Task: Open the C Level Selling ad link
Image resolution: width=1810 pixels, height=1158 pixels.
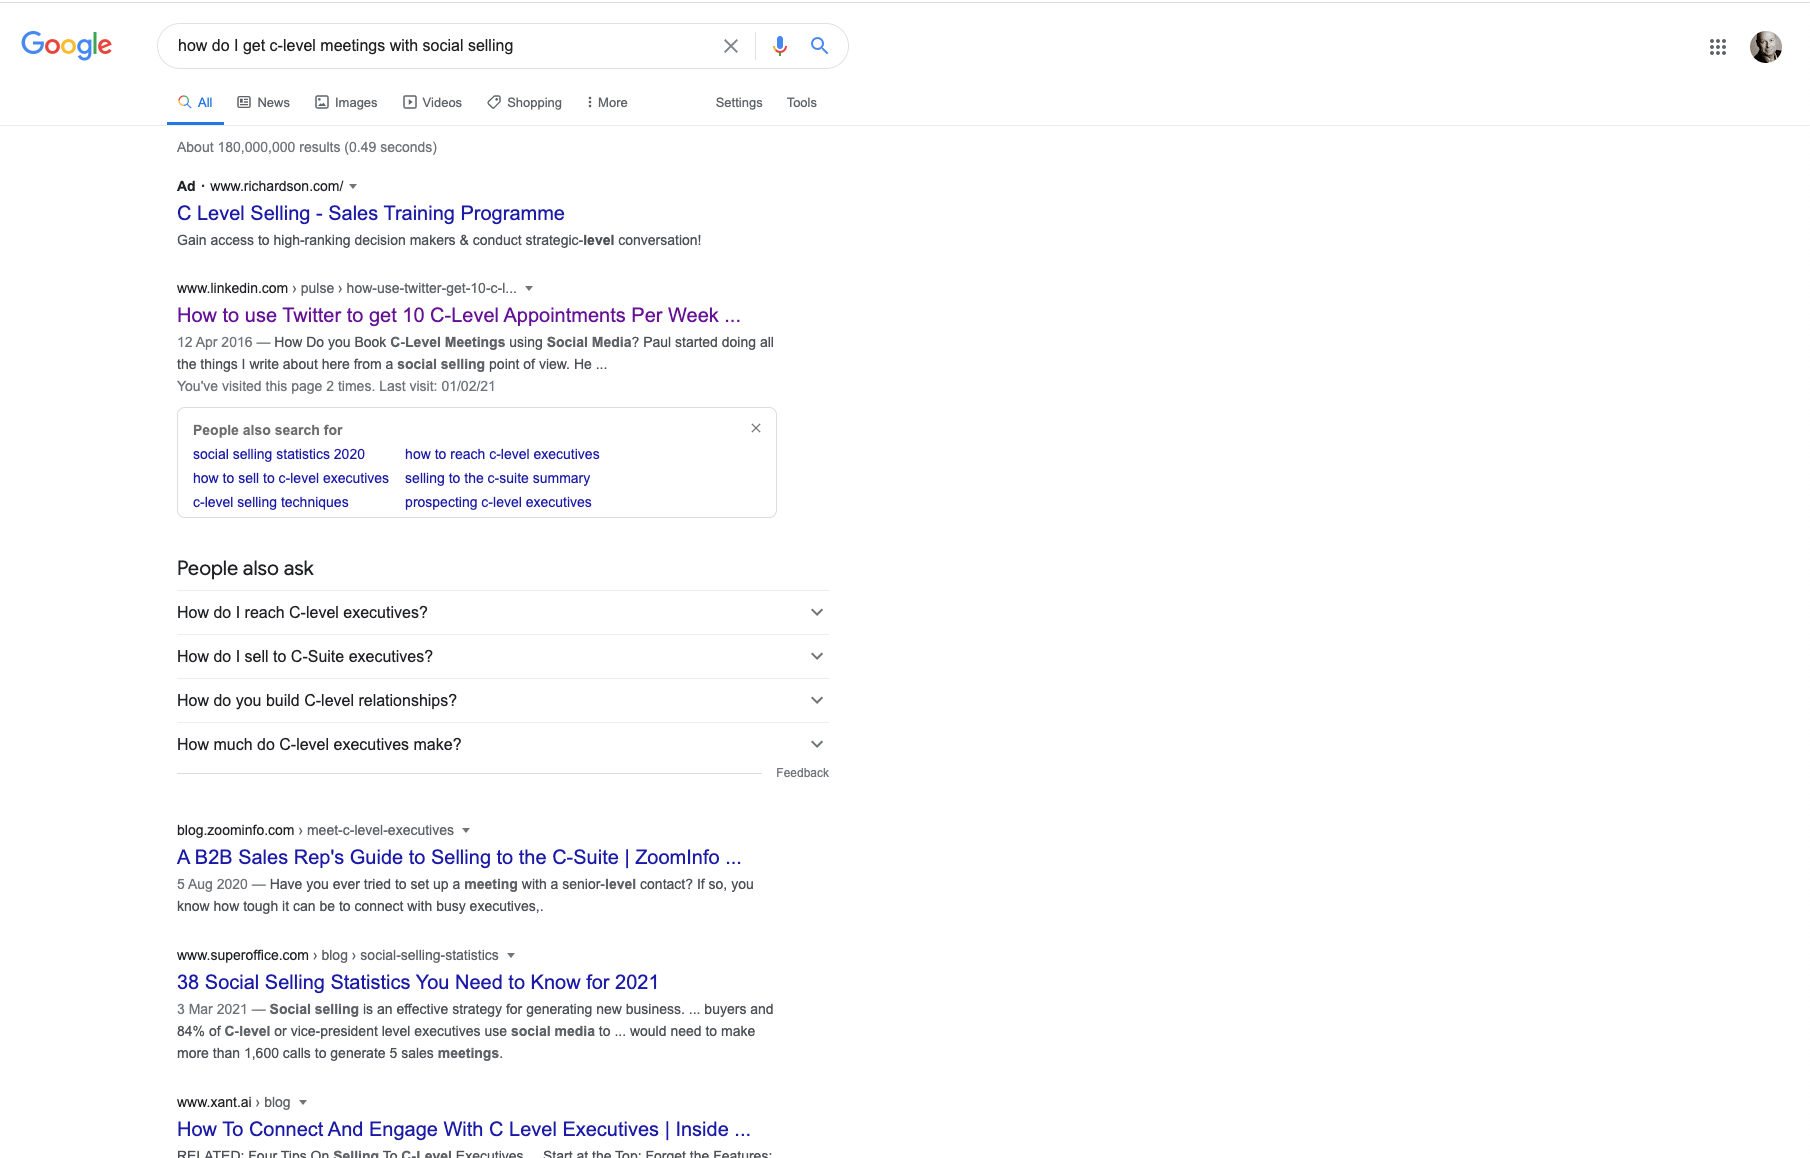Action: tap(371, 213)
